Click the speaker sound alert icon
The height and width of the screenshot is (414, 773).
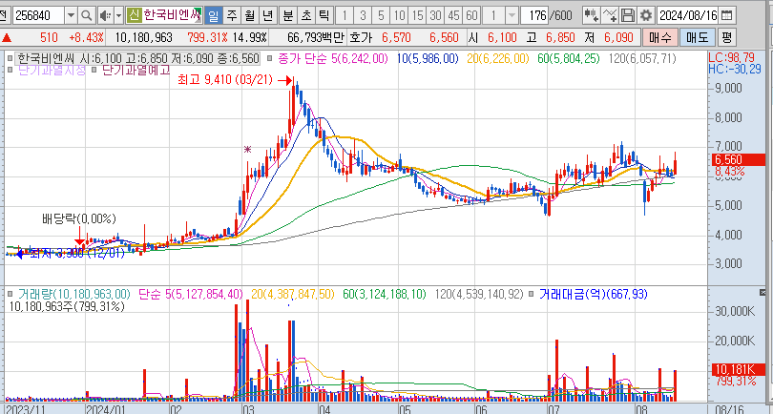point(105,16)
